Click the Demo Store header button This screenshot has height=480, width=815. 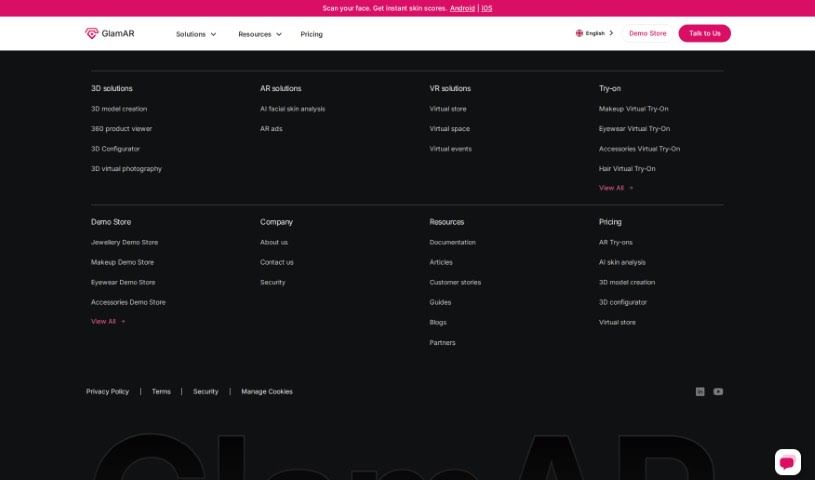point(647,33)
